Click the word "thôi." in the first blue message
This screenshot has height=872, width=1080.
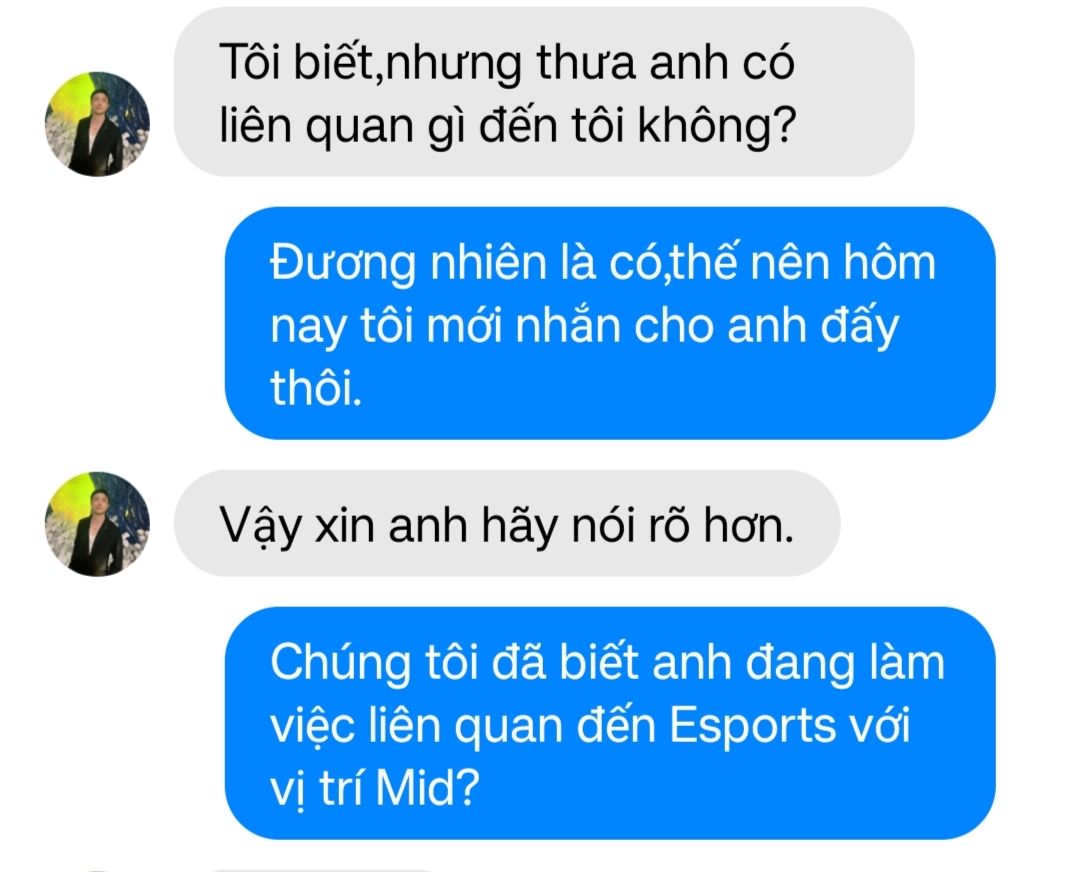click(316, 387)
